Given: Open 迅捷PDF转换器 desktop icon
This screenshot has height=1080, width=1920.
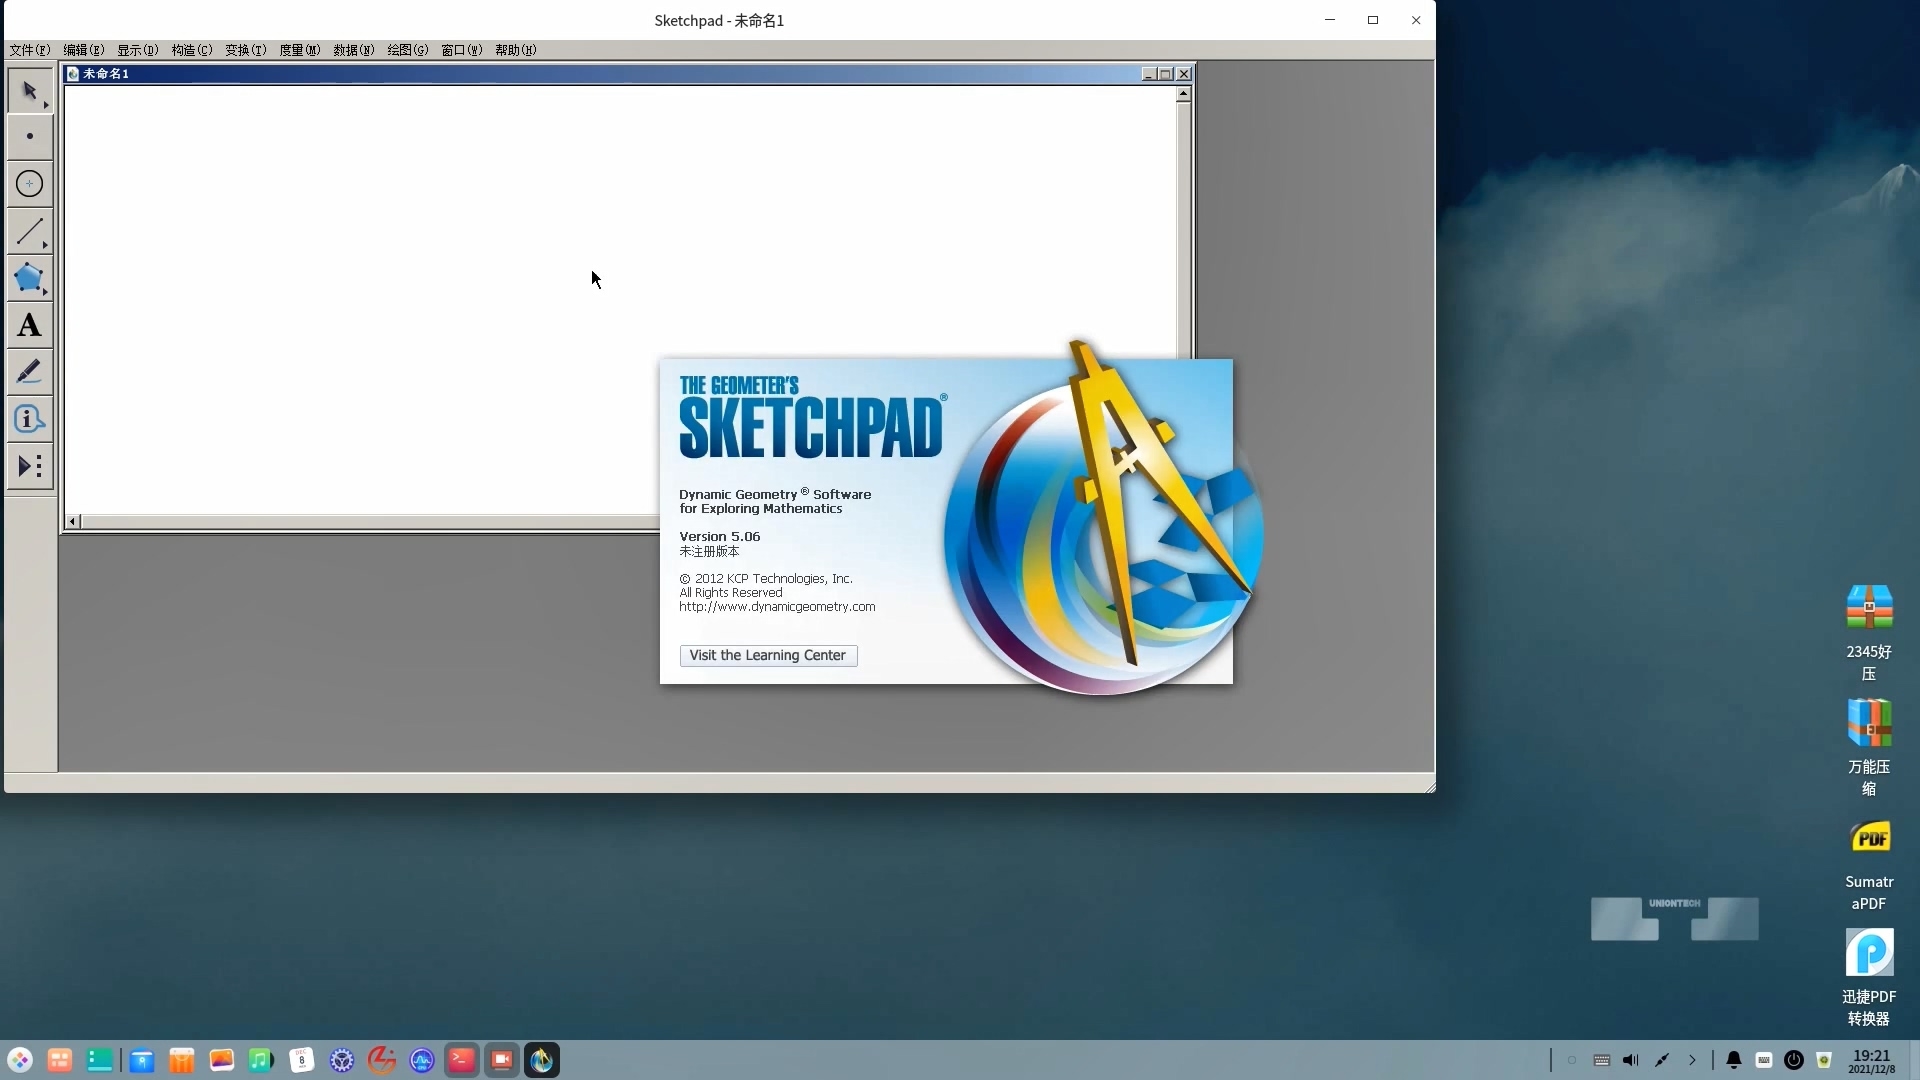Looking at the screenshot, I should click(x=1869, y=978).
